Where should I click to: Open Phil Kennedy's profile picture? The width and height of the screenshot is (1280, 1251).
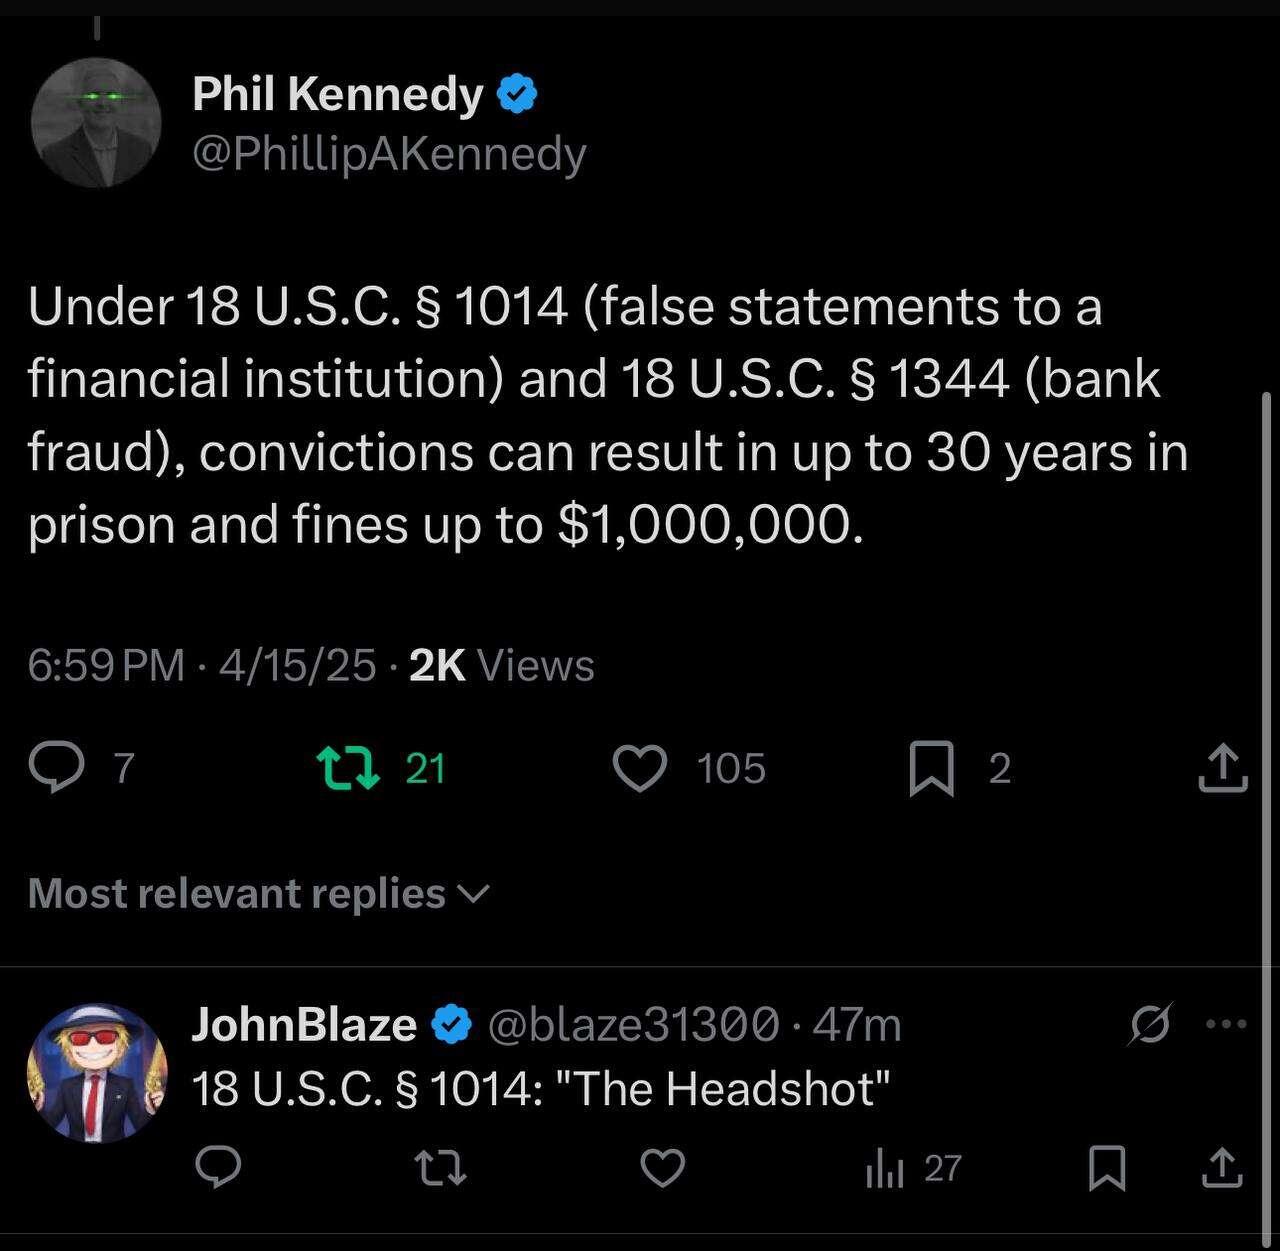coord(96,122)
